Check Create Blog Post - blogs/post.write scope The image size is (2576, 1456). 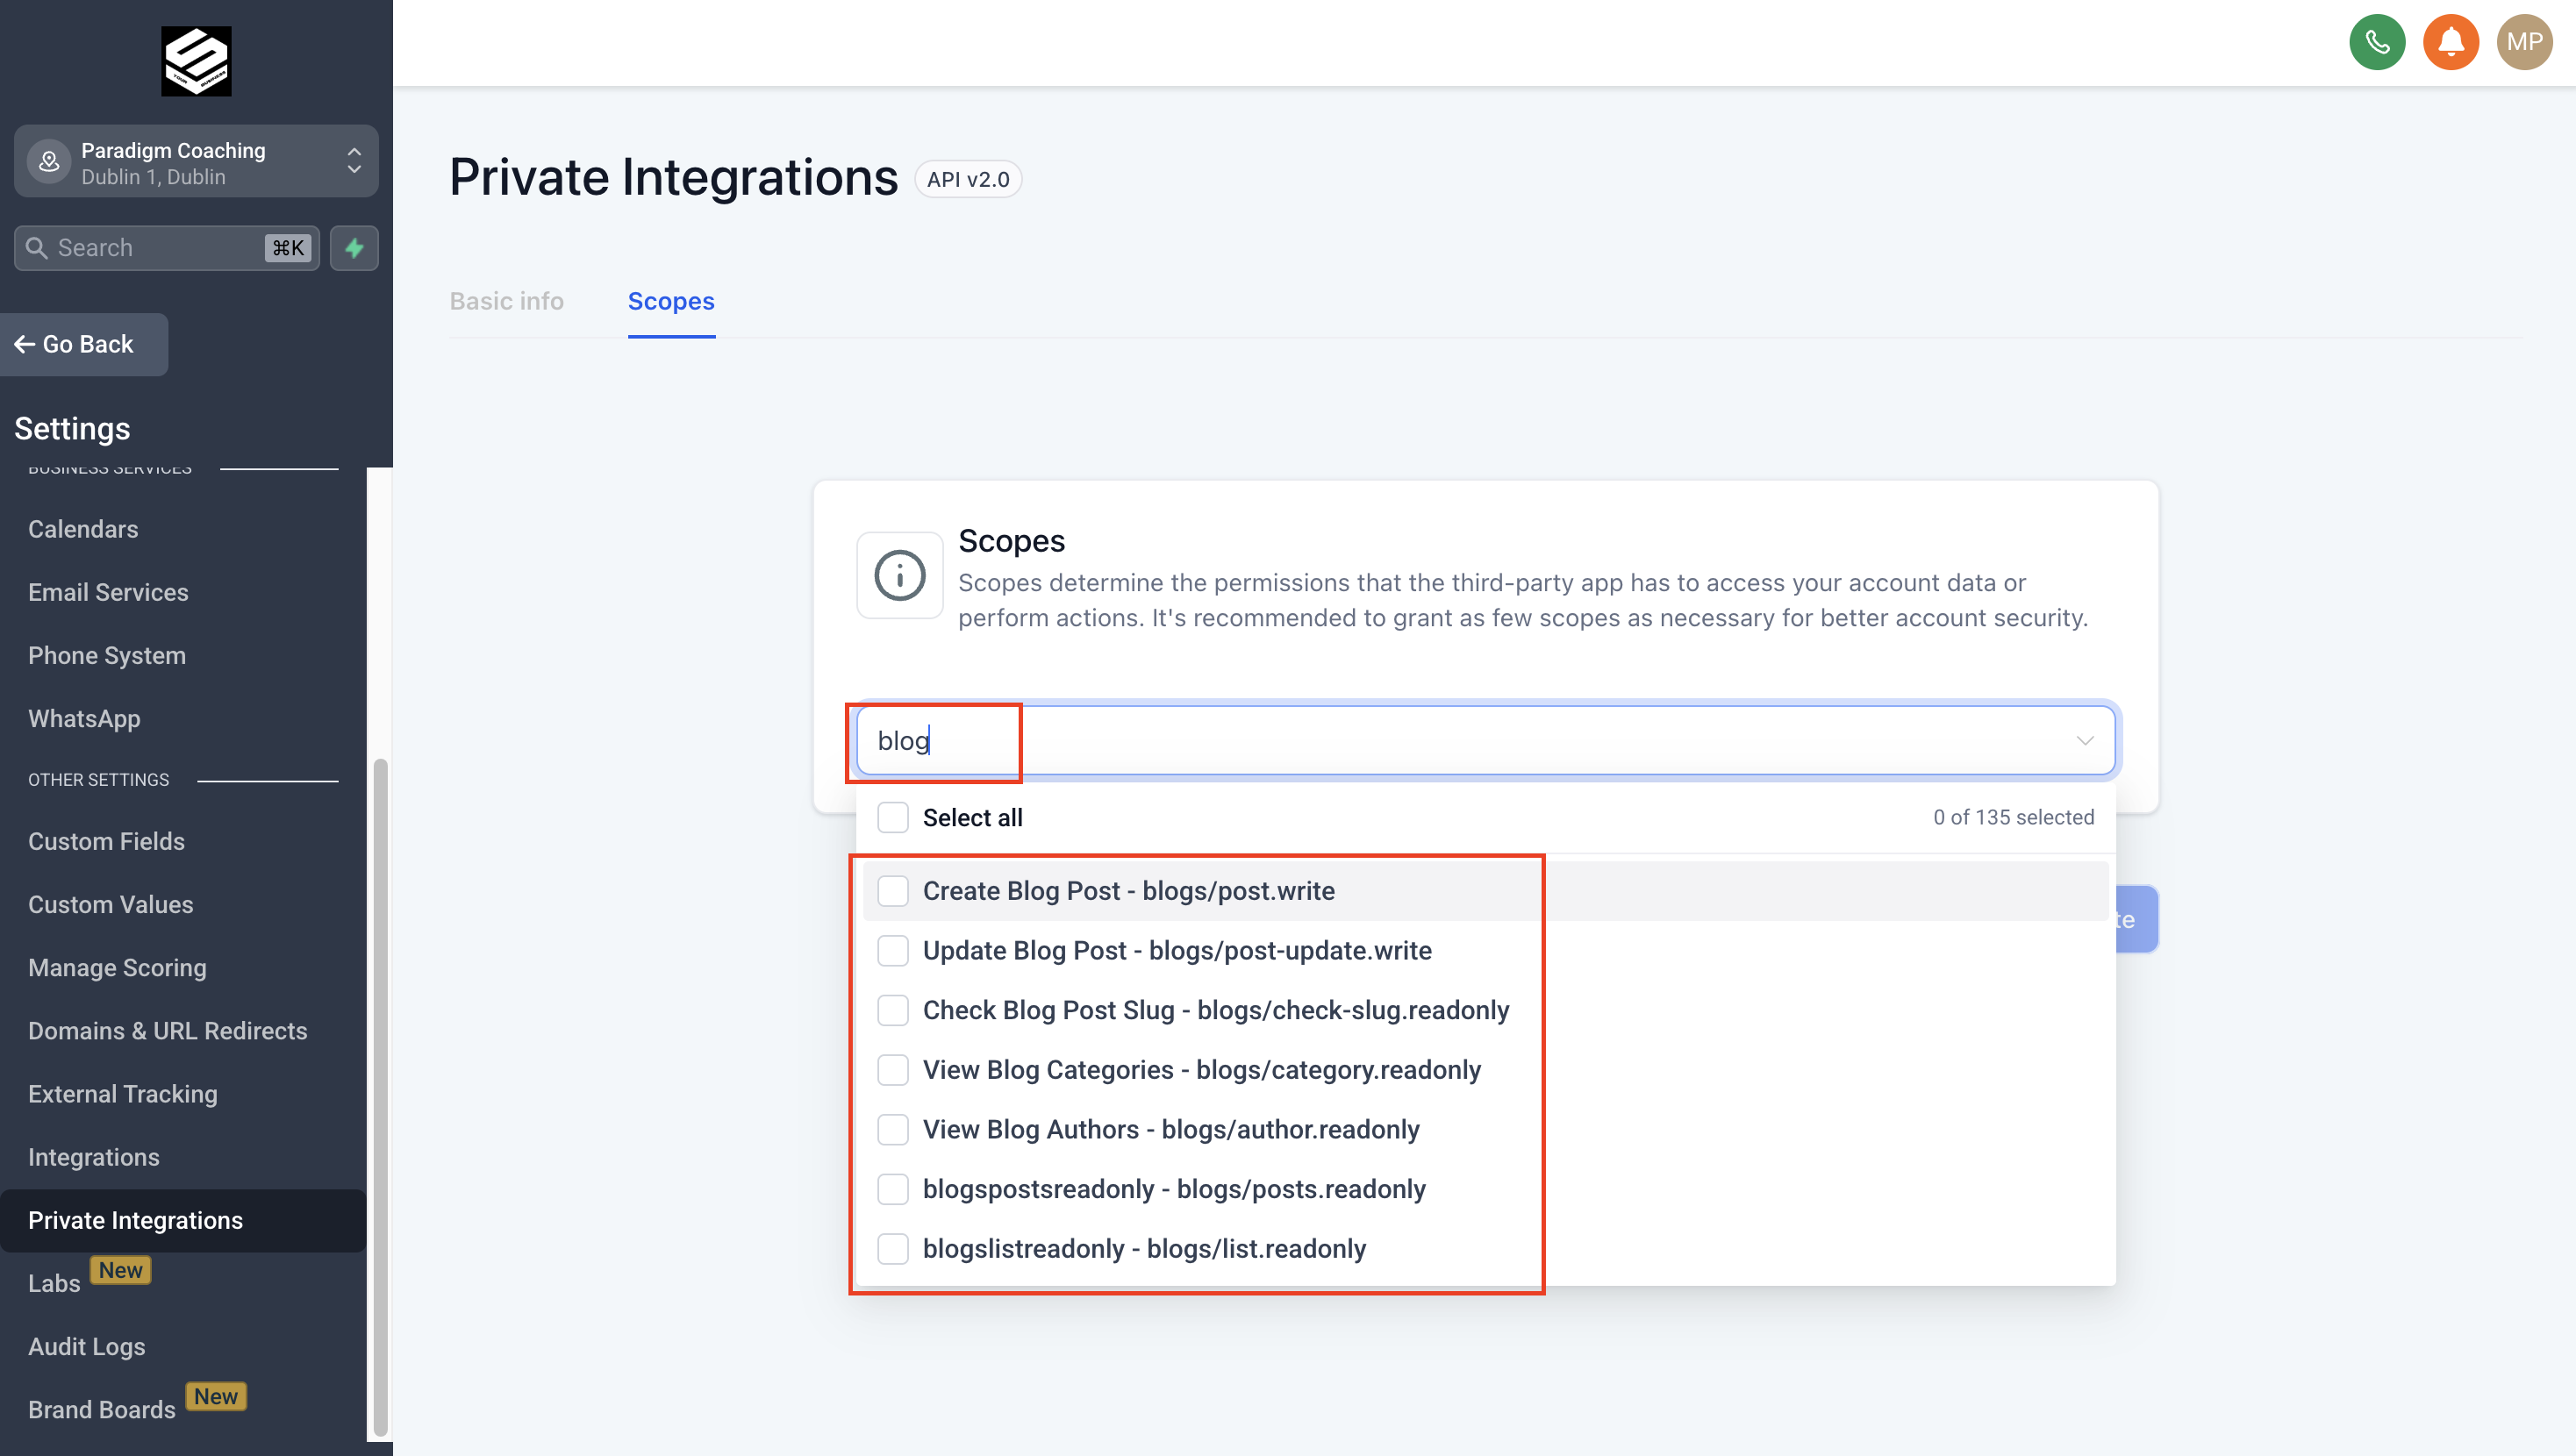coord(893,890)
